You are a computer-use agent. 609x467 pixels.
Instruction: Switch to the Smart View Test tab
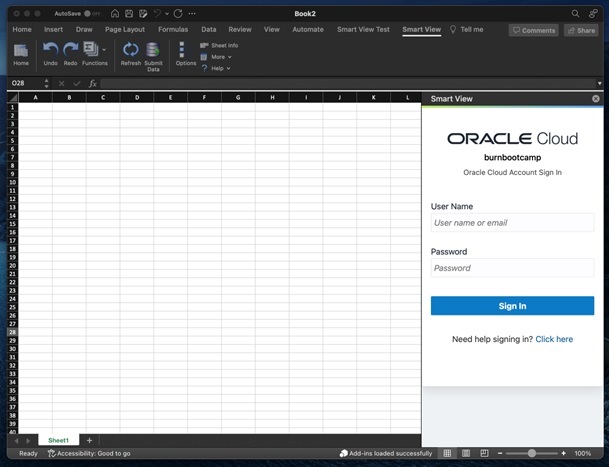pos(363,30)
